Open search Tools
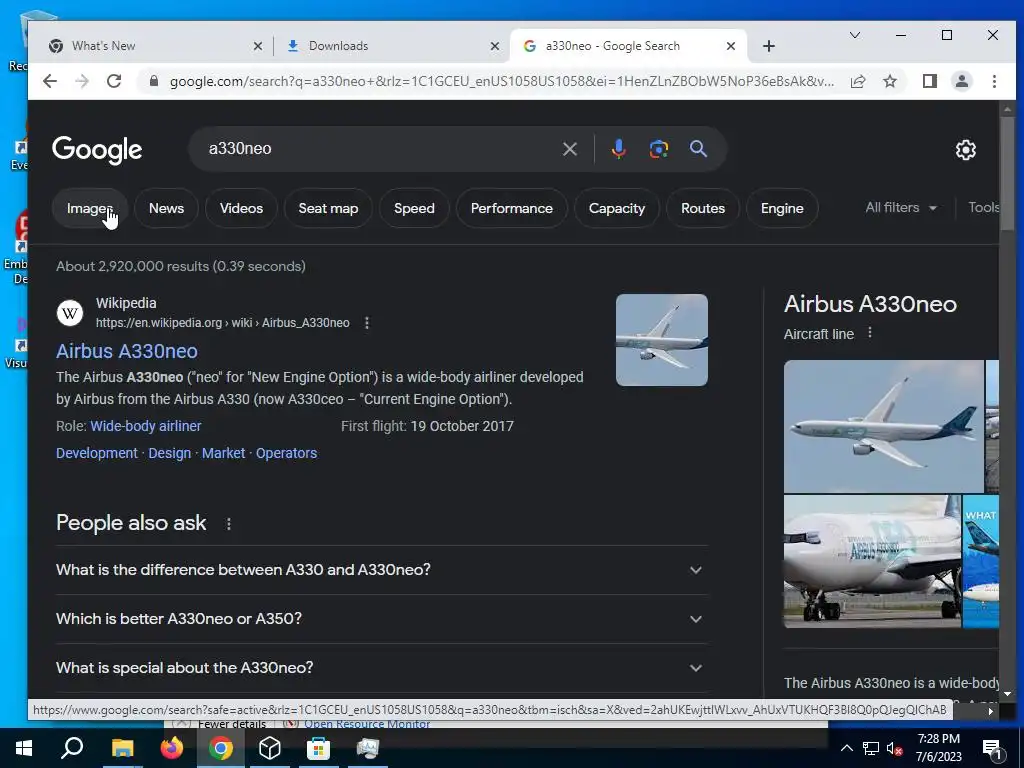 tap(984, 208)
